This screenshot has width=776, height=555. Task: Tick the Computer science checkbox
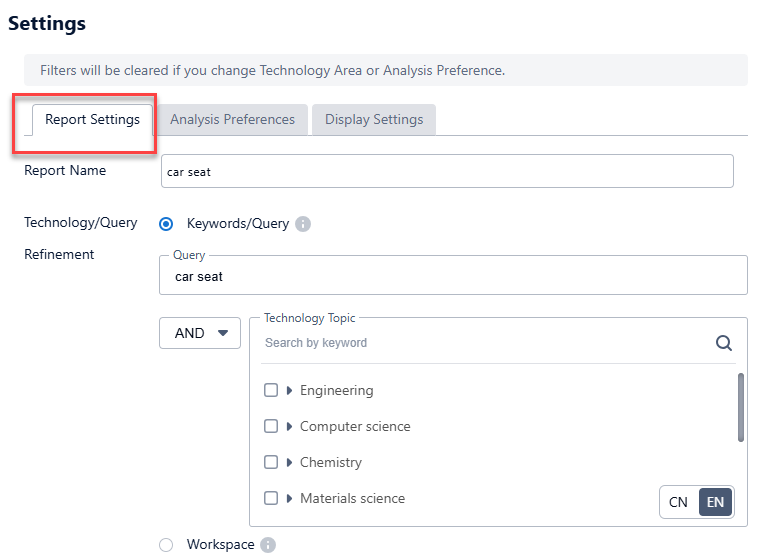271,427
